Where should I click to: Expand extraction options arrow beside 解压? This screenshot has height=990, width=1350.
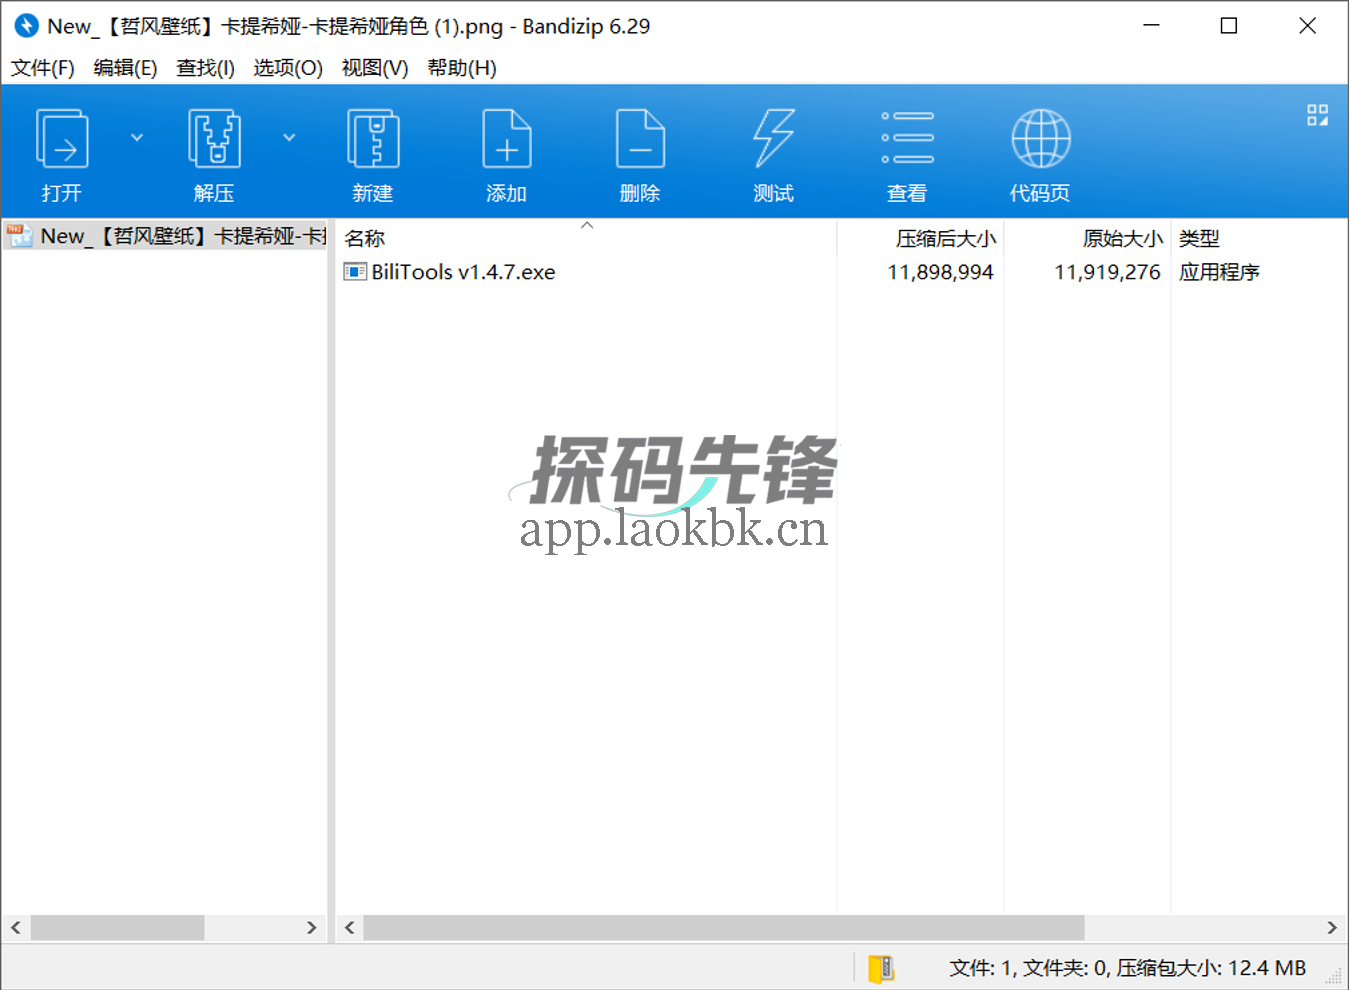290,137
